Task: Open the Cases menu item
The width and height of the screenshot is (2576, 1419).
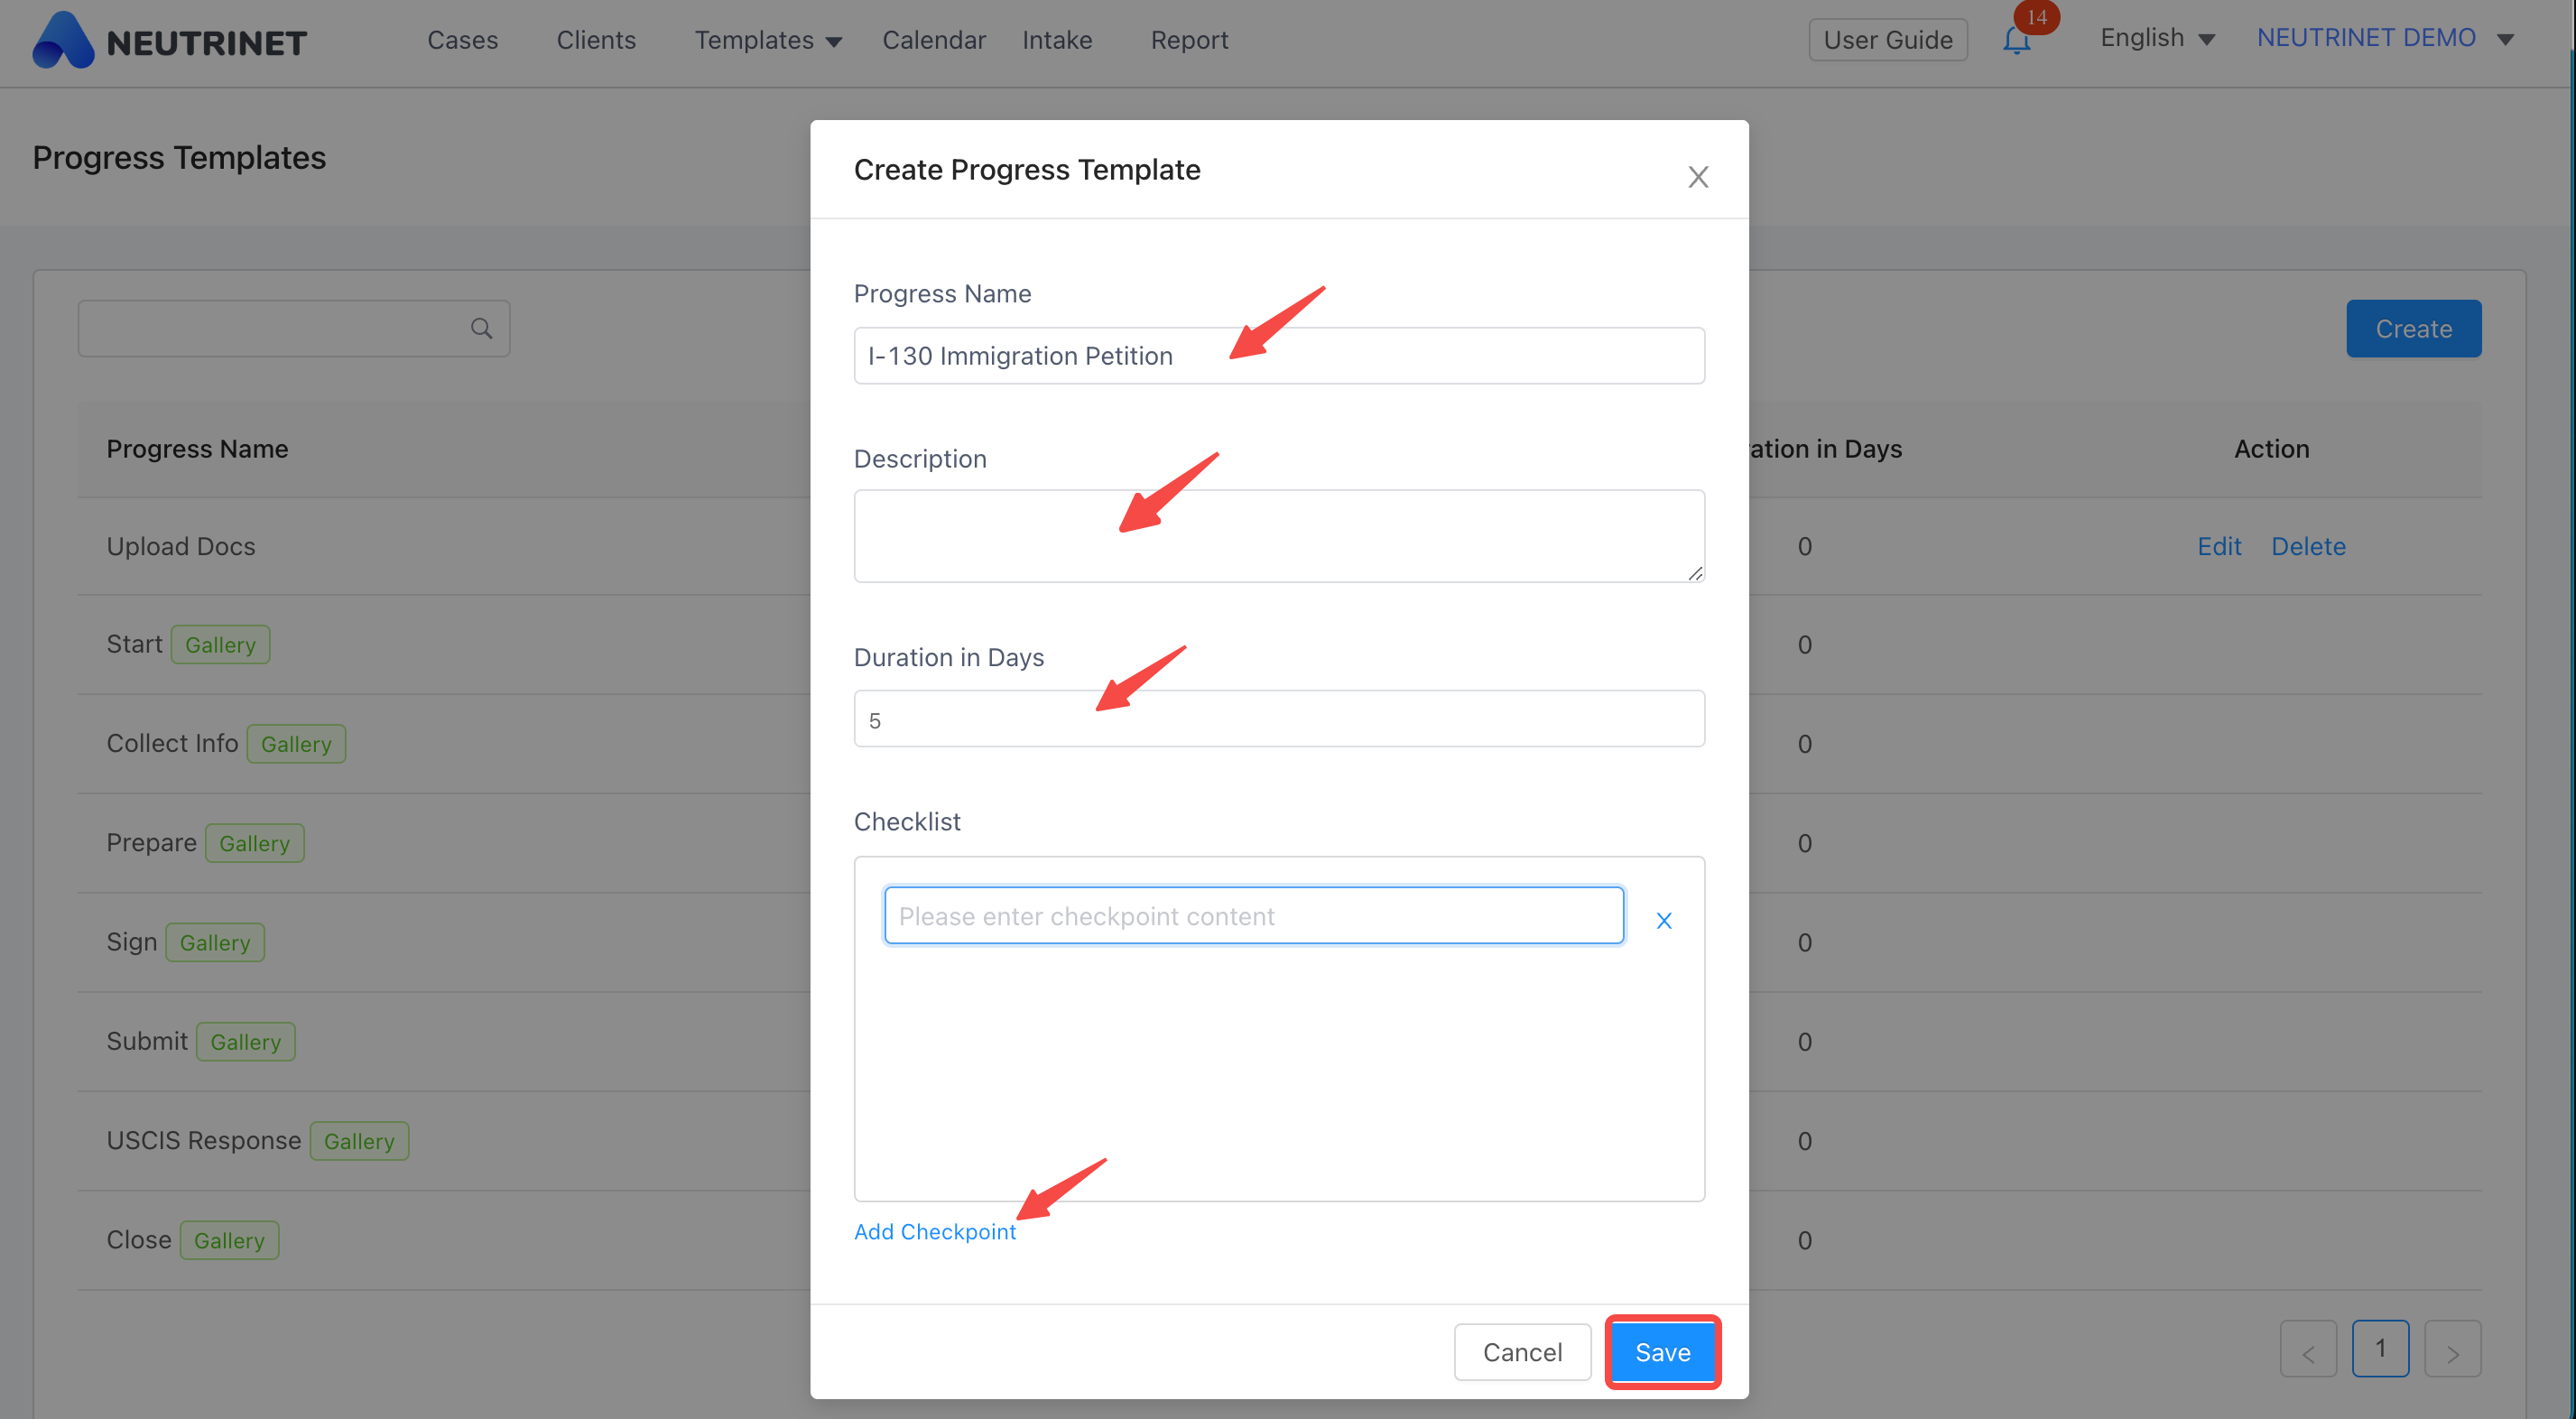Action: 462,40
